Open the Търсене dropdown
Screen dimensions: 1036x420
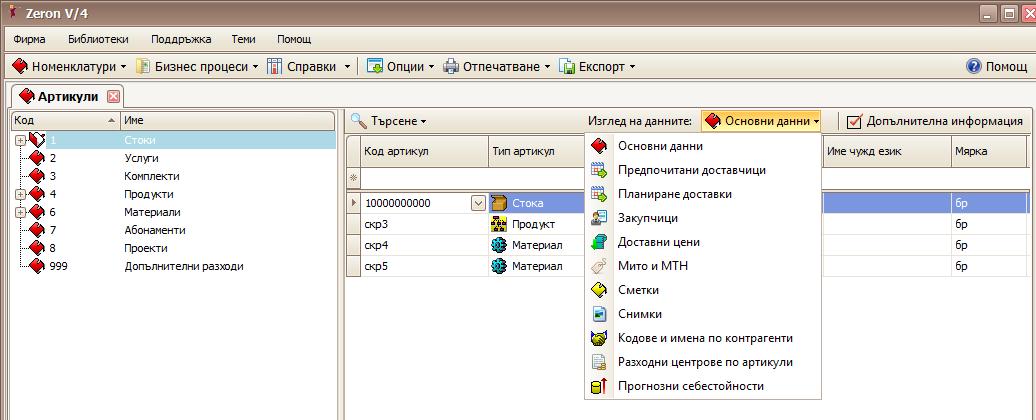click(x=389, y=121)
